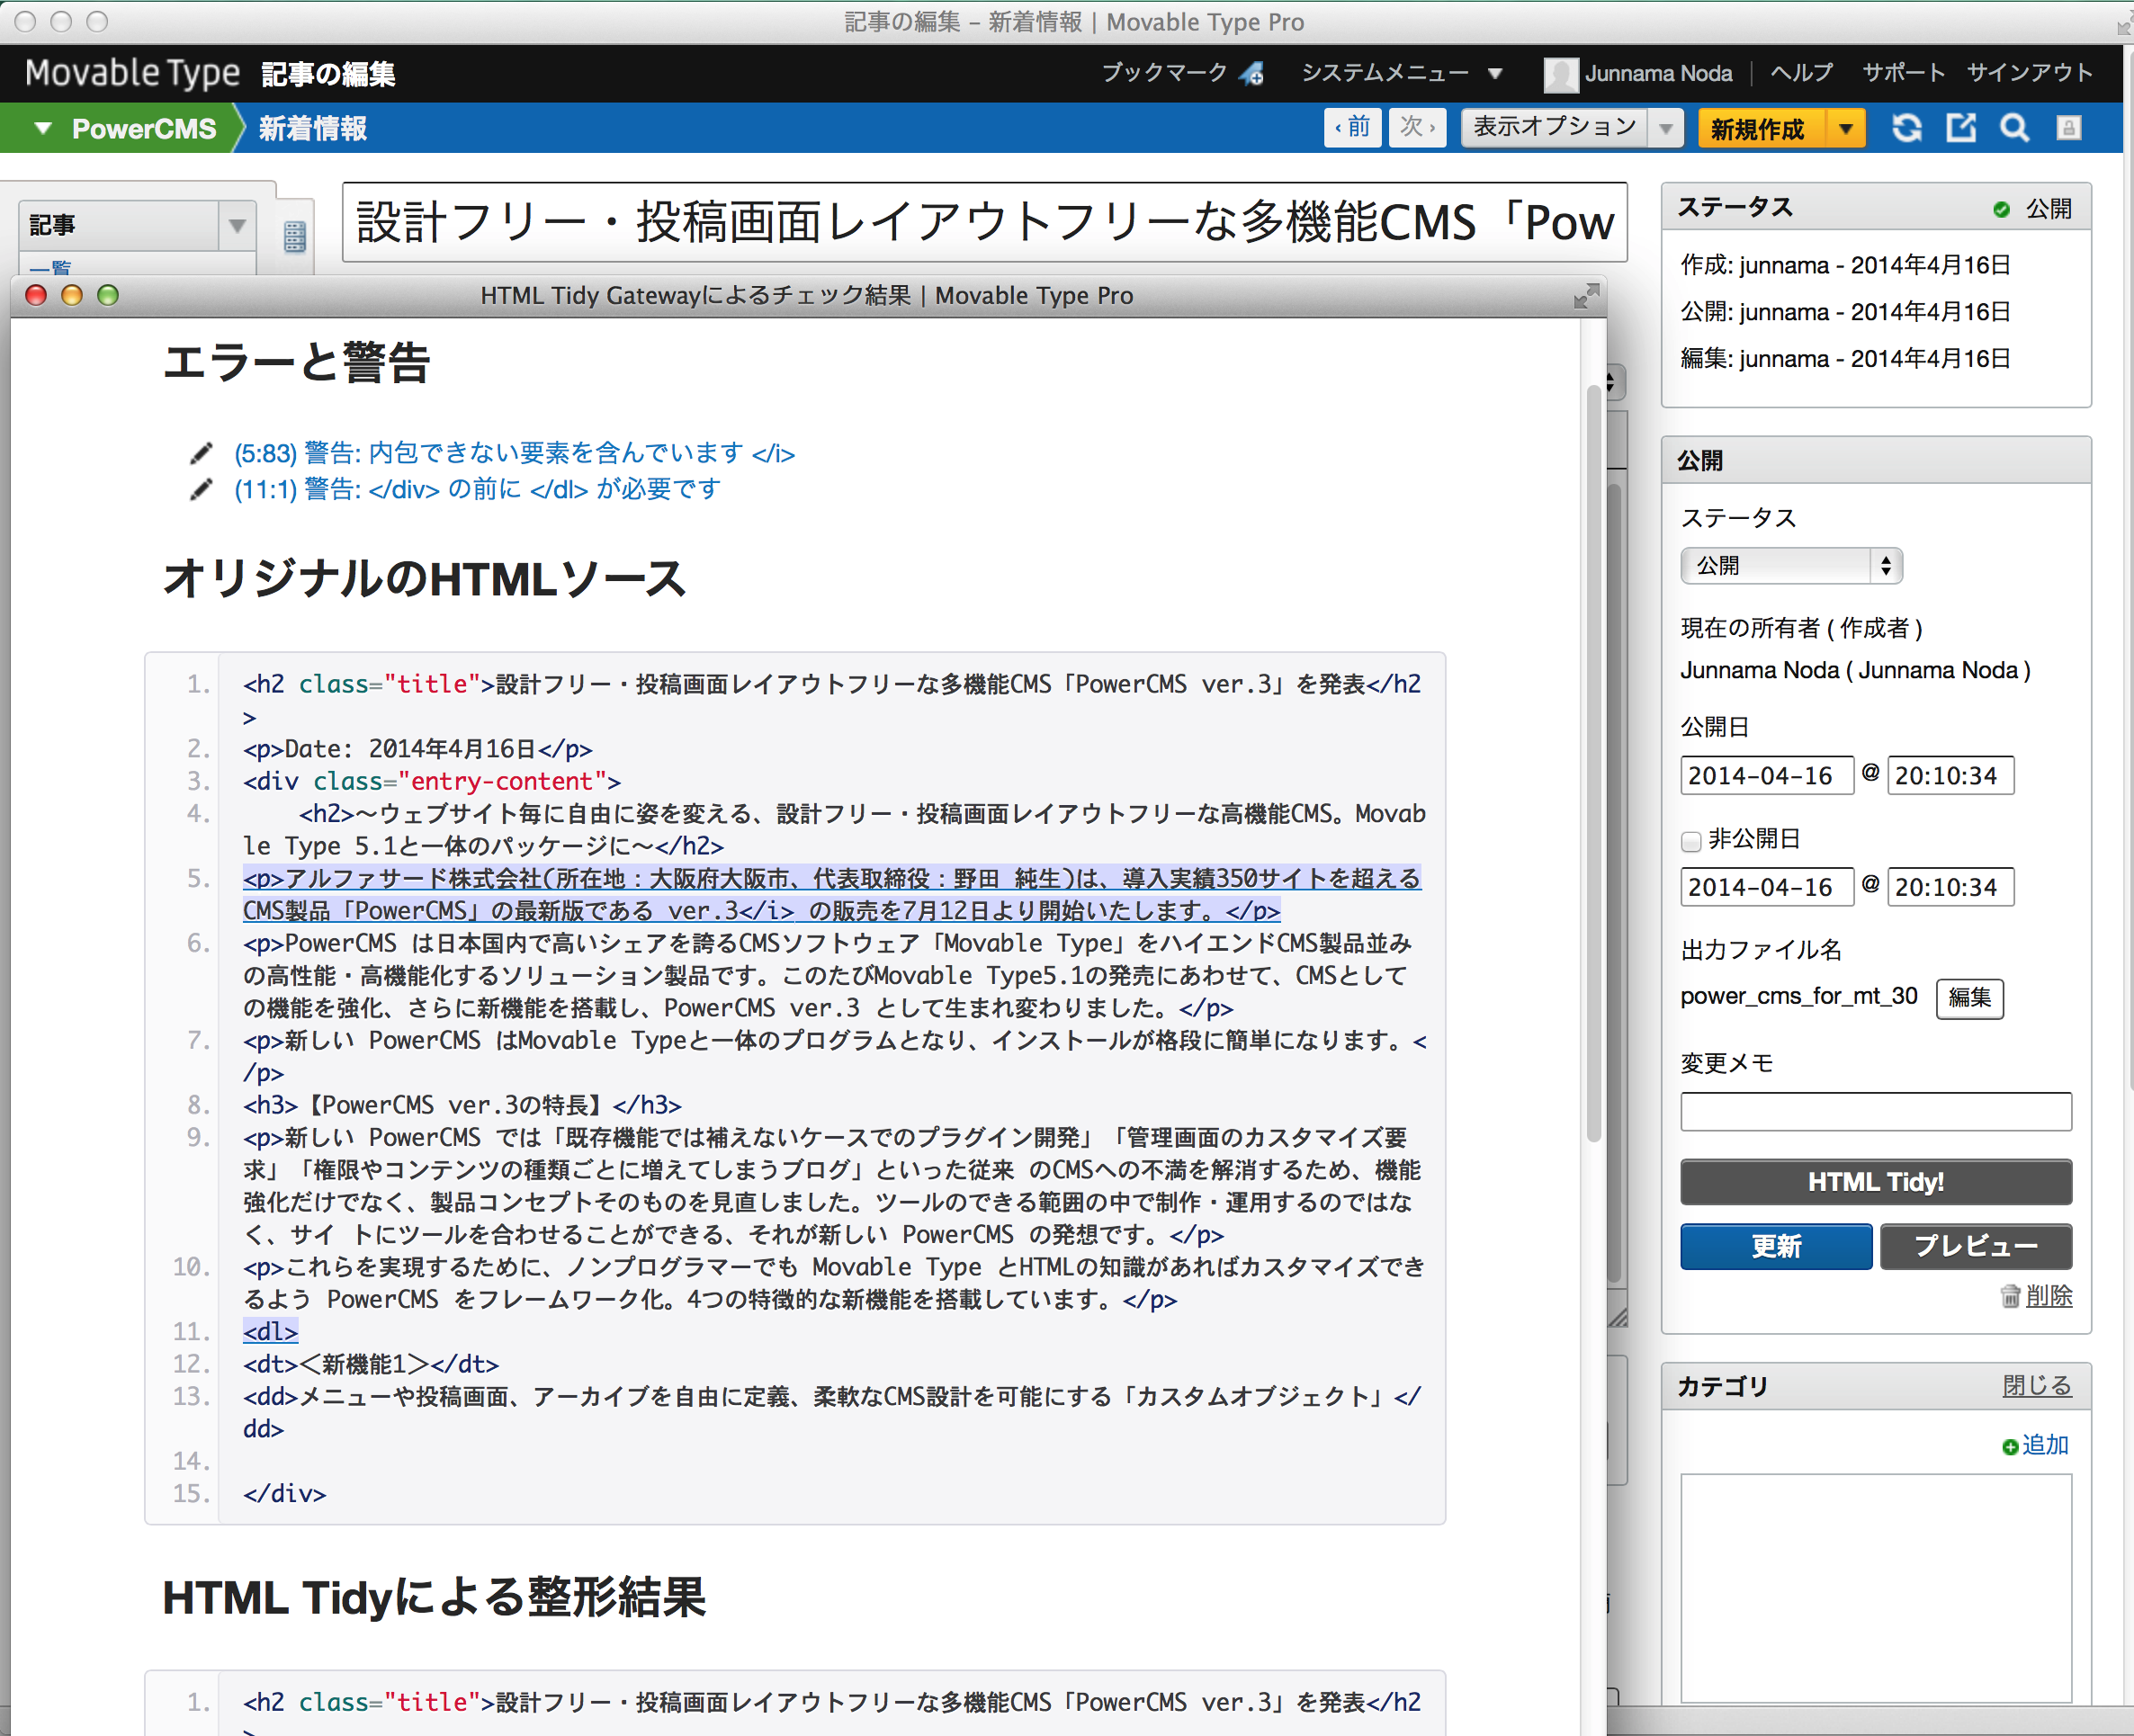Click the 変更メモ input field
Screen dimensions: 2134x1736
[1875, 1111]
